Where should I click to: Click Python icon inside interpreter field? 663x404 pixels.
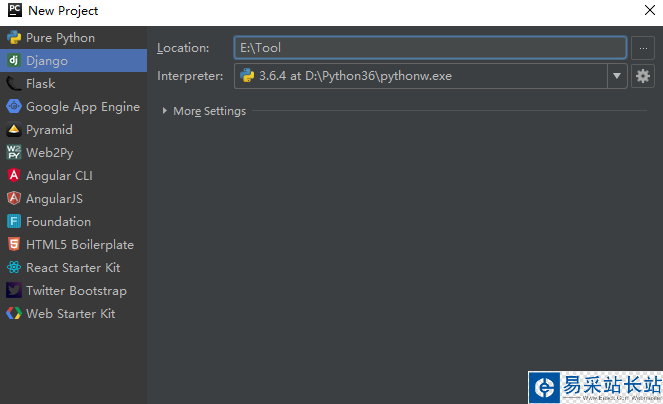point(247,76)
